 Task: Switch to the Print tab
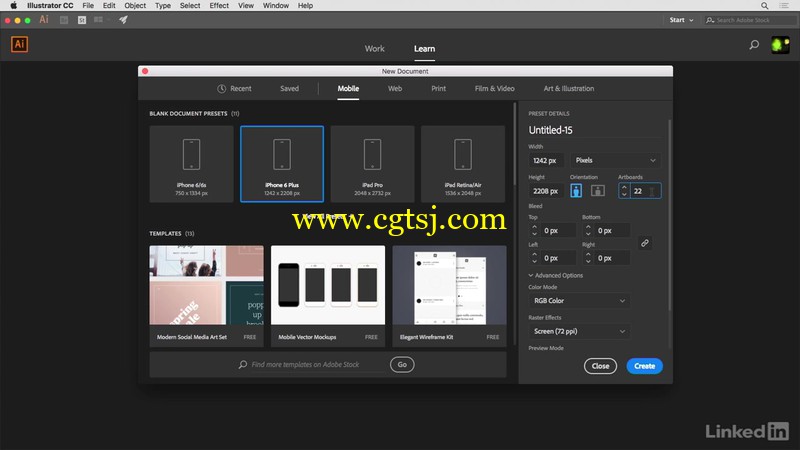pyautogui.click(x=438, y=89)
